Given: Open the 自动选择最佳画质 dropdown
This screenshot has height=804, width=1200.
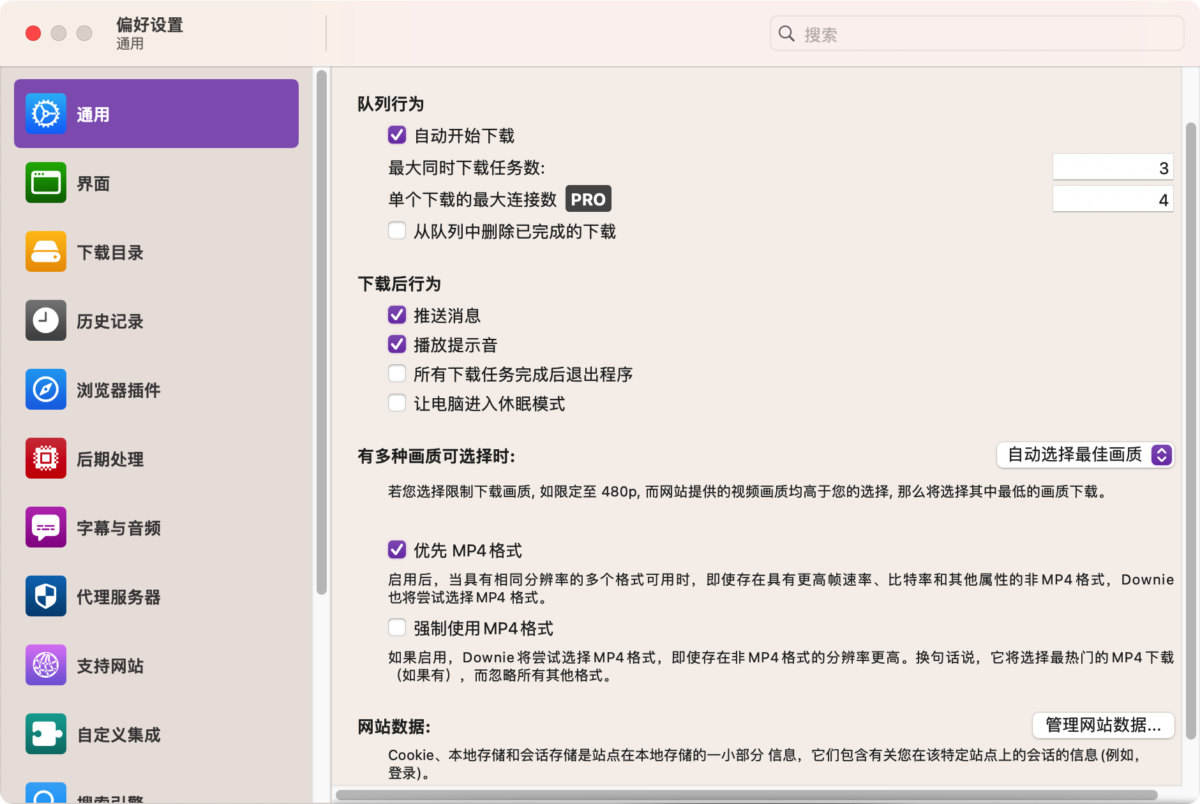Looking at the screenshot, I should [x=1085, y=455].
